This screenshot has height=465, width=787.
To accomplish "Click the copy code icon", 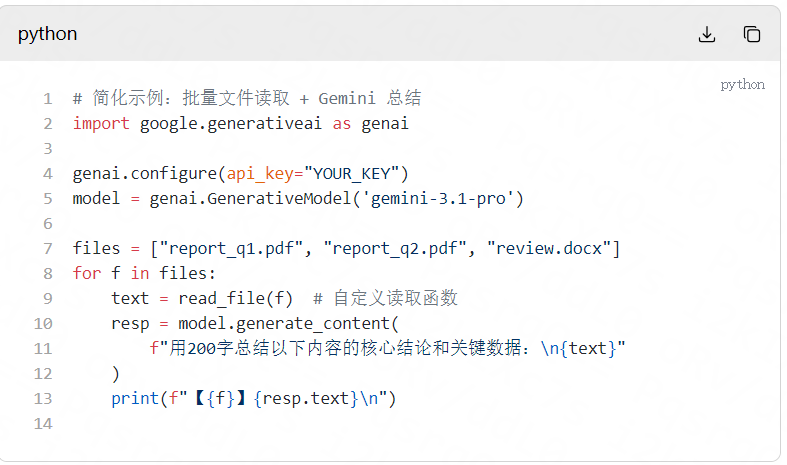I will click(752, 34).
